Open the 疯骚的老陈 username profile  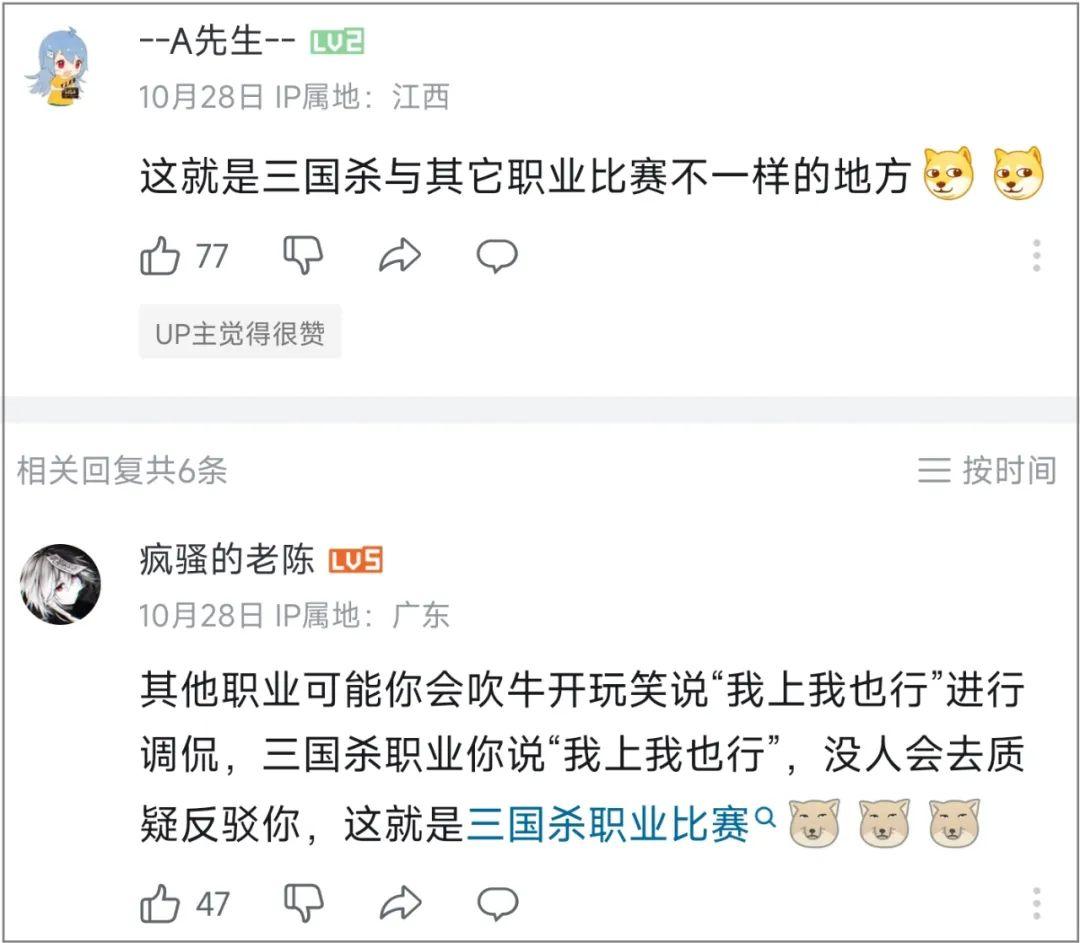point(227,561)
